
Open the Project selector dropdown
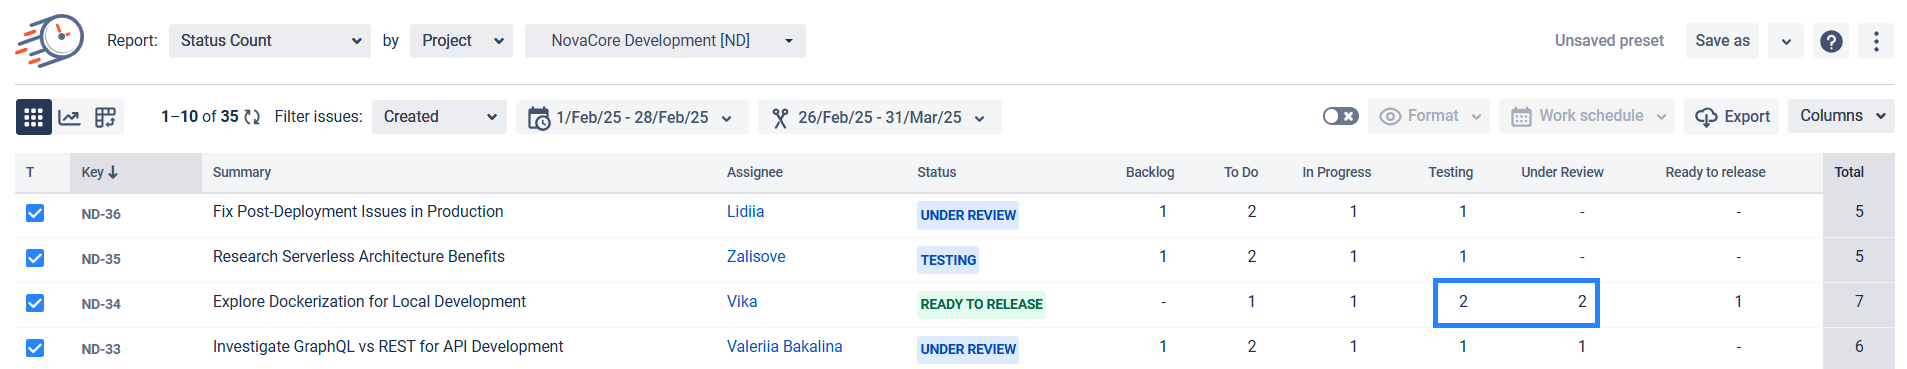tap(461, 41)
